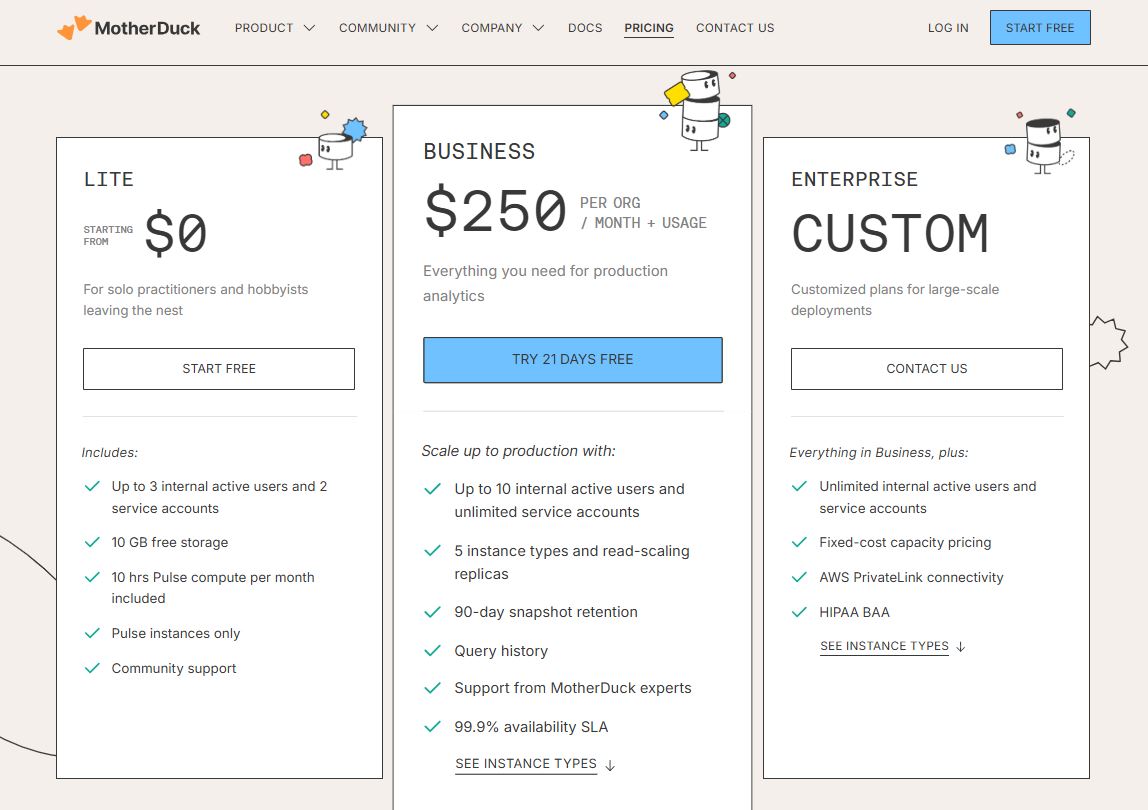Open the DOCS page from the navbar
This screenshot has width=1148, height=810.
pyautogui.click(x=585, y=28)
